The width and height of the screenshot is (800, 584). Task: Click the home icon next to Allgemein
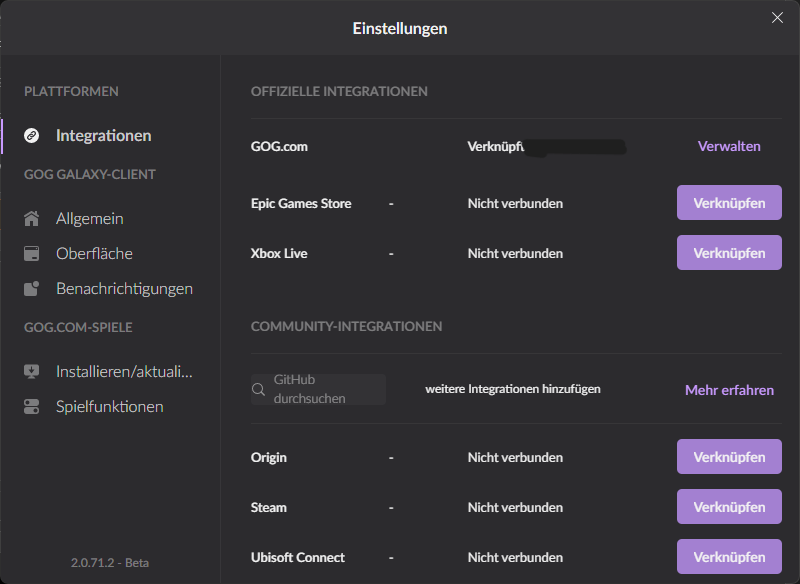tap(31, 218)
